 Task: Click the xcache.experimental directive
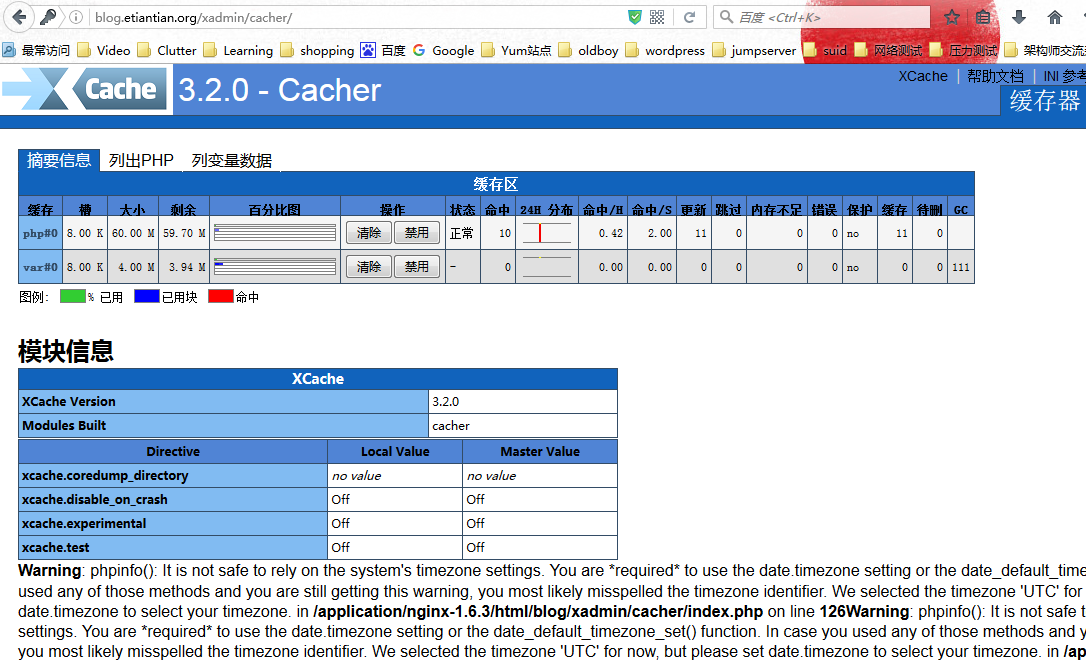click(173, 524)
